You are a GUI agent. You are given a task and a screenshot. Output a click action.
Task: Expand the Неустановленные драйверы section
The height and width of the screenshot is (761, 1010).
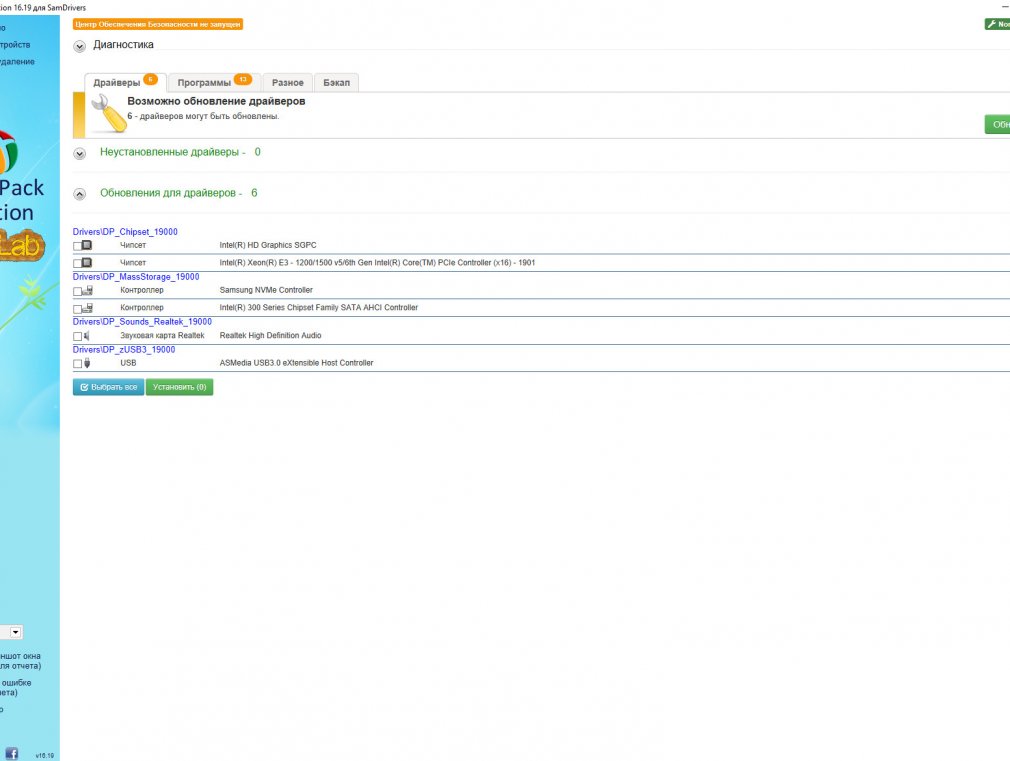(79, 153)
